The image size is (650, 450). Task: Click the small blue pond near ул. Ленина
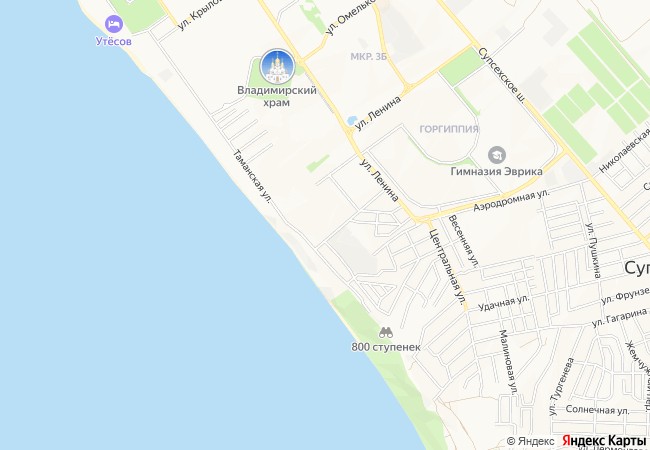(352, 121)
